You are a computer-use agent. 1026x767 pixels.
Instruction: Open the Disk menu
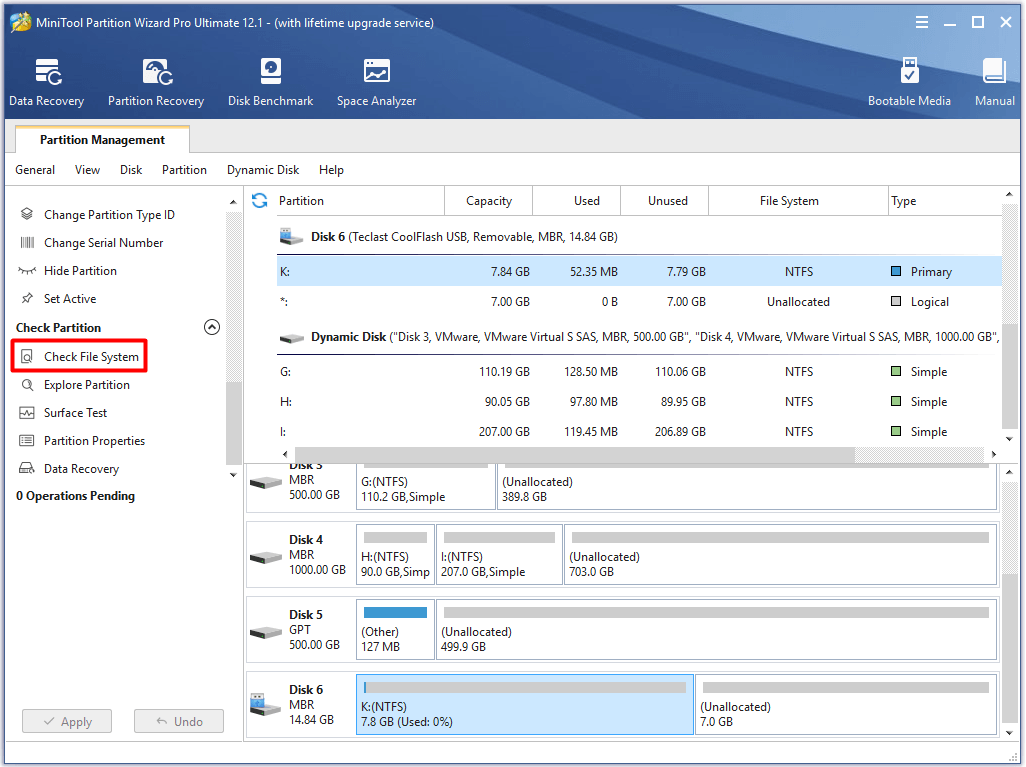(x=131, y=169)
